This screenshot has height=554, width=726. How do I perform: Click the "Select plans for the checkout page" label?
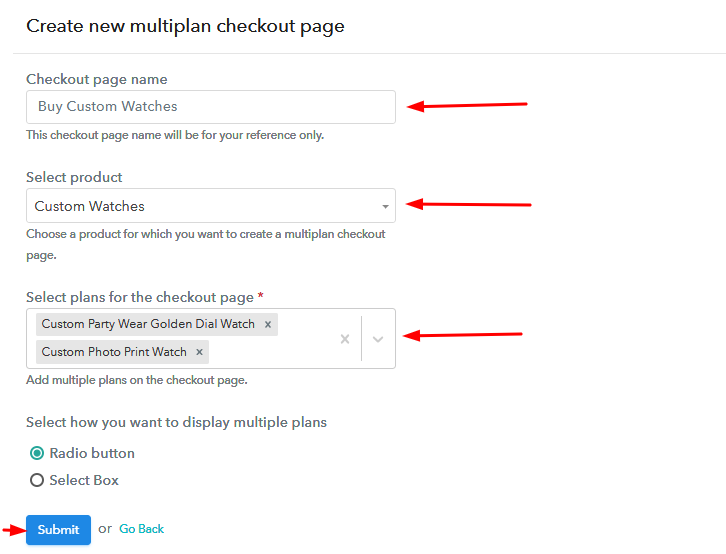139,297
